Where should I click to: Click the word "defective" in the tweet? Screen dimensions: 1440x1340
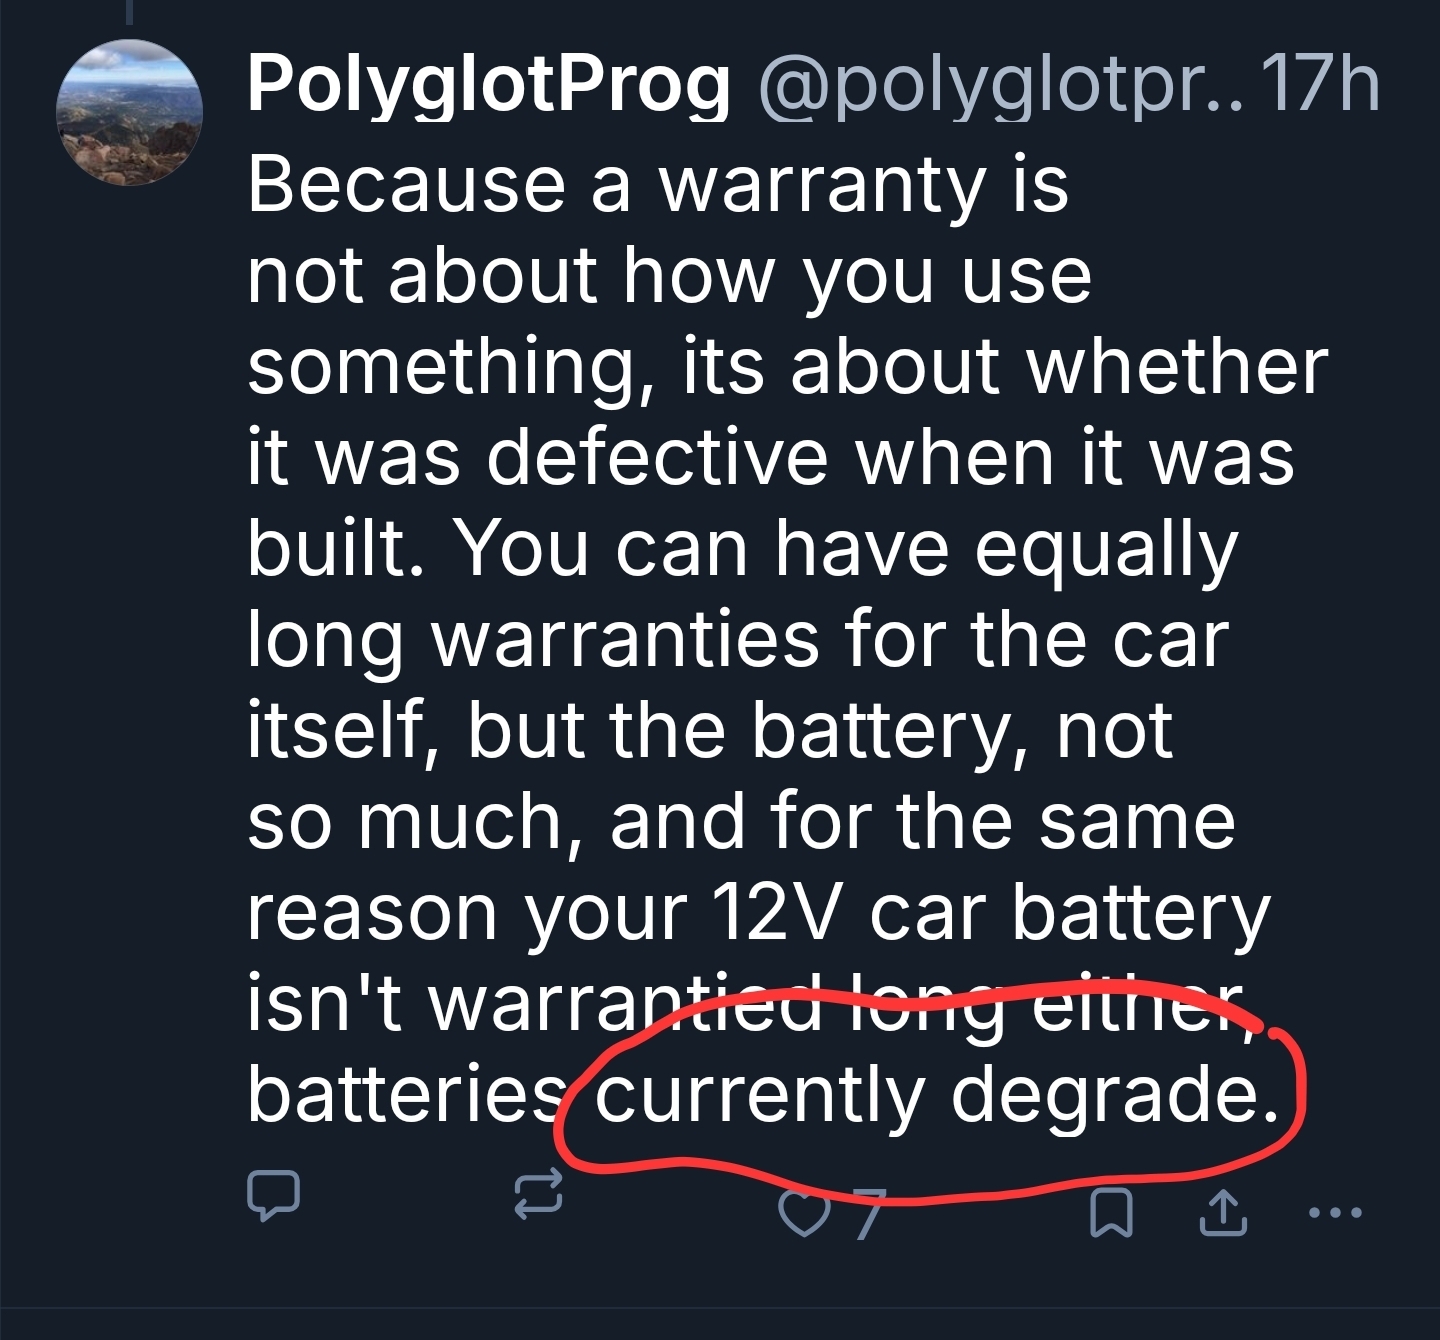point(658,457)
